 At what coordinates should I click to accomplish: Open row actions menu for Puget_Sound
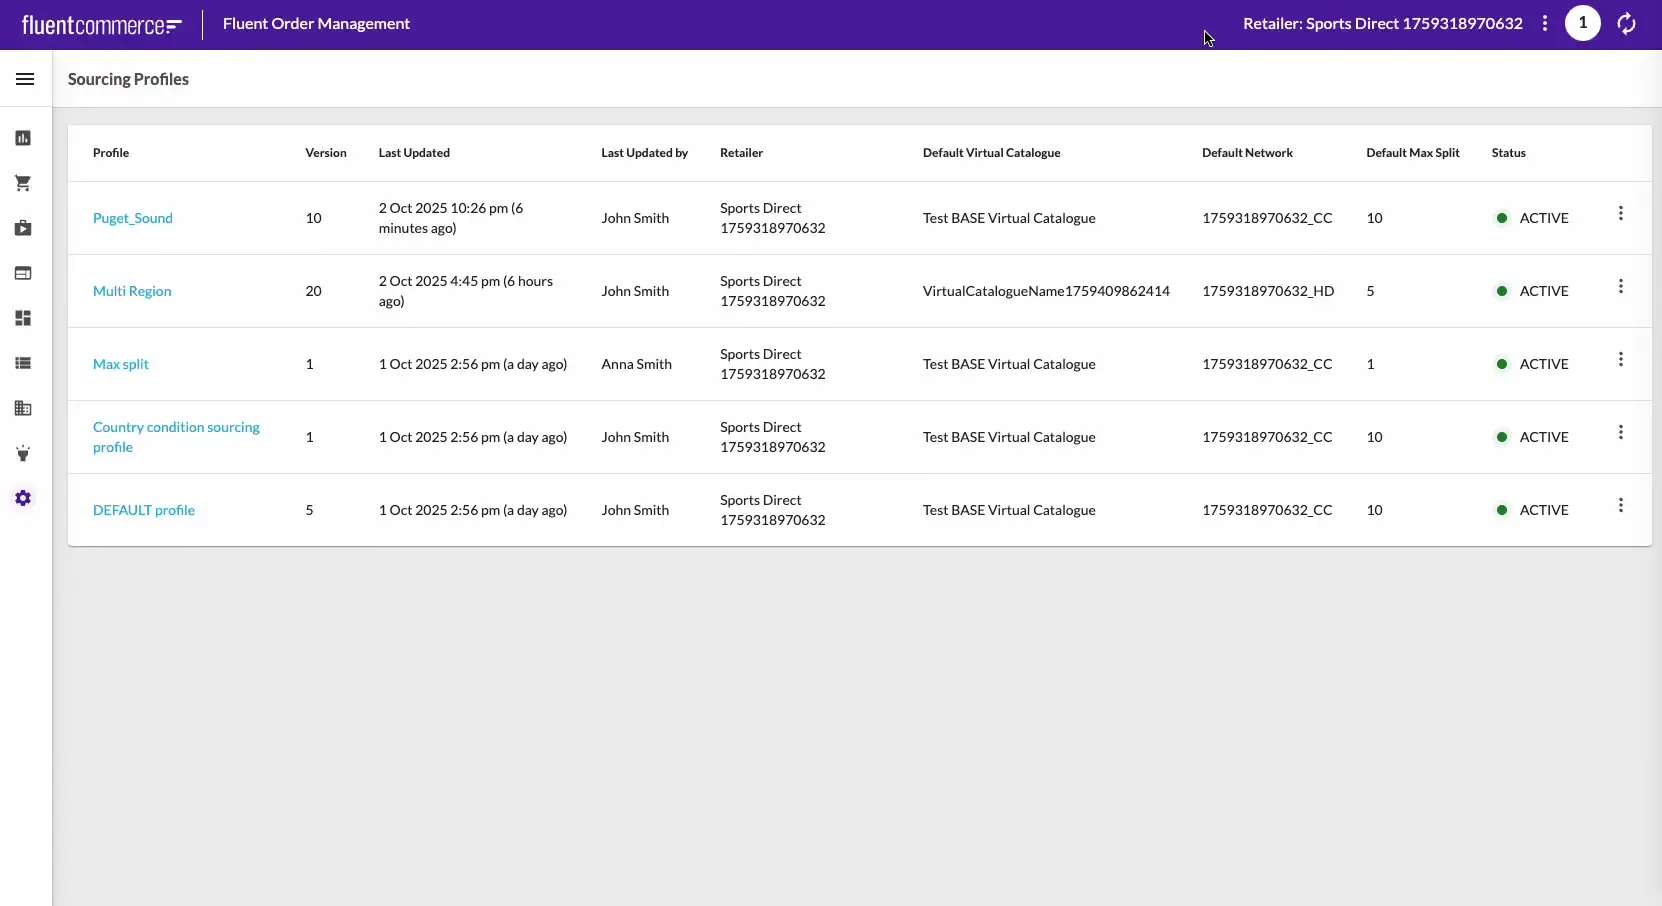(x=1620, y=214)
